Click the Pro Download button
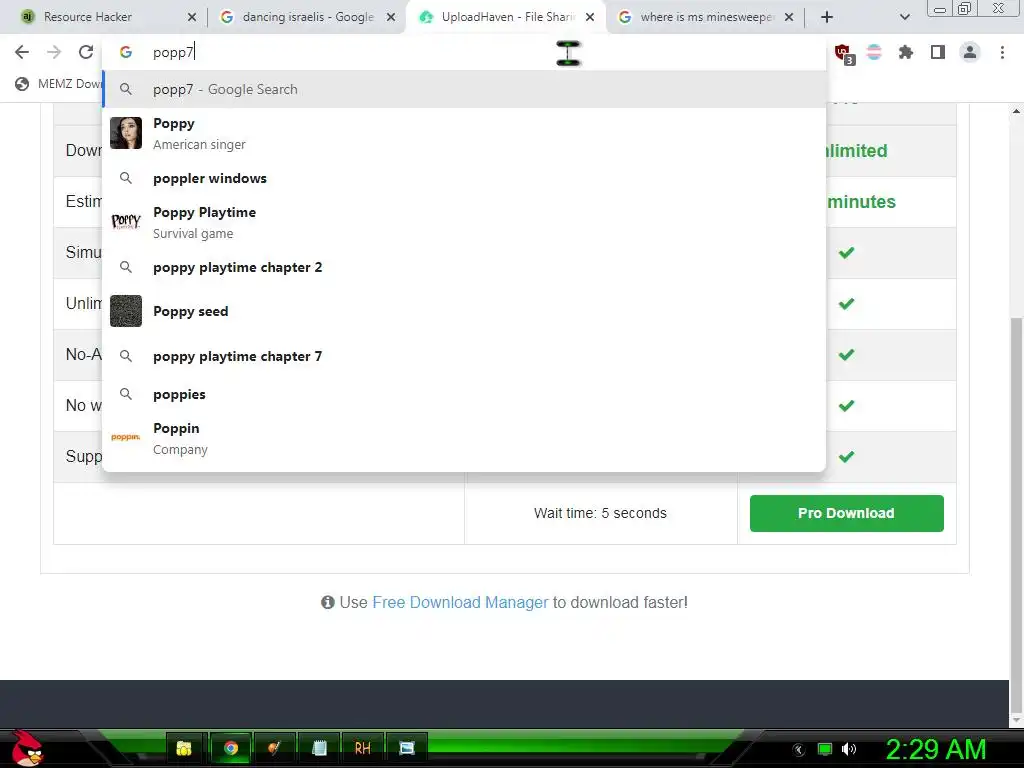 tap(846, 513)
